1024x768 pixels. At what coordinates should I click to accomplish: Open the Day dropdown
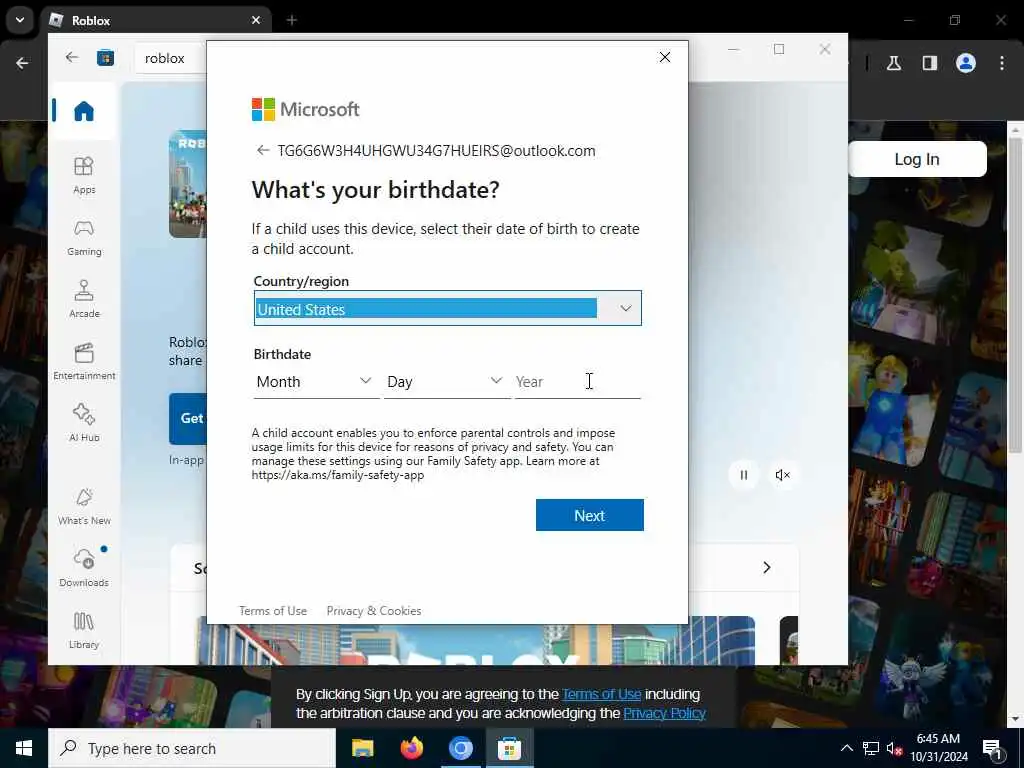click(x=446, y=382)
